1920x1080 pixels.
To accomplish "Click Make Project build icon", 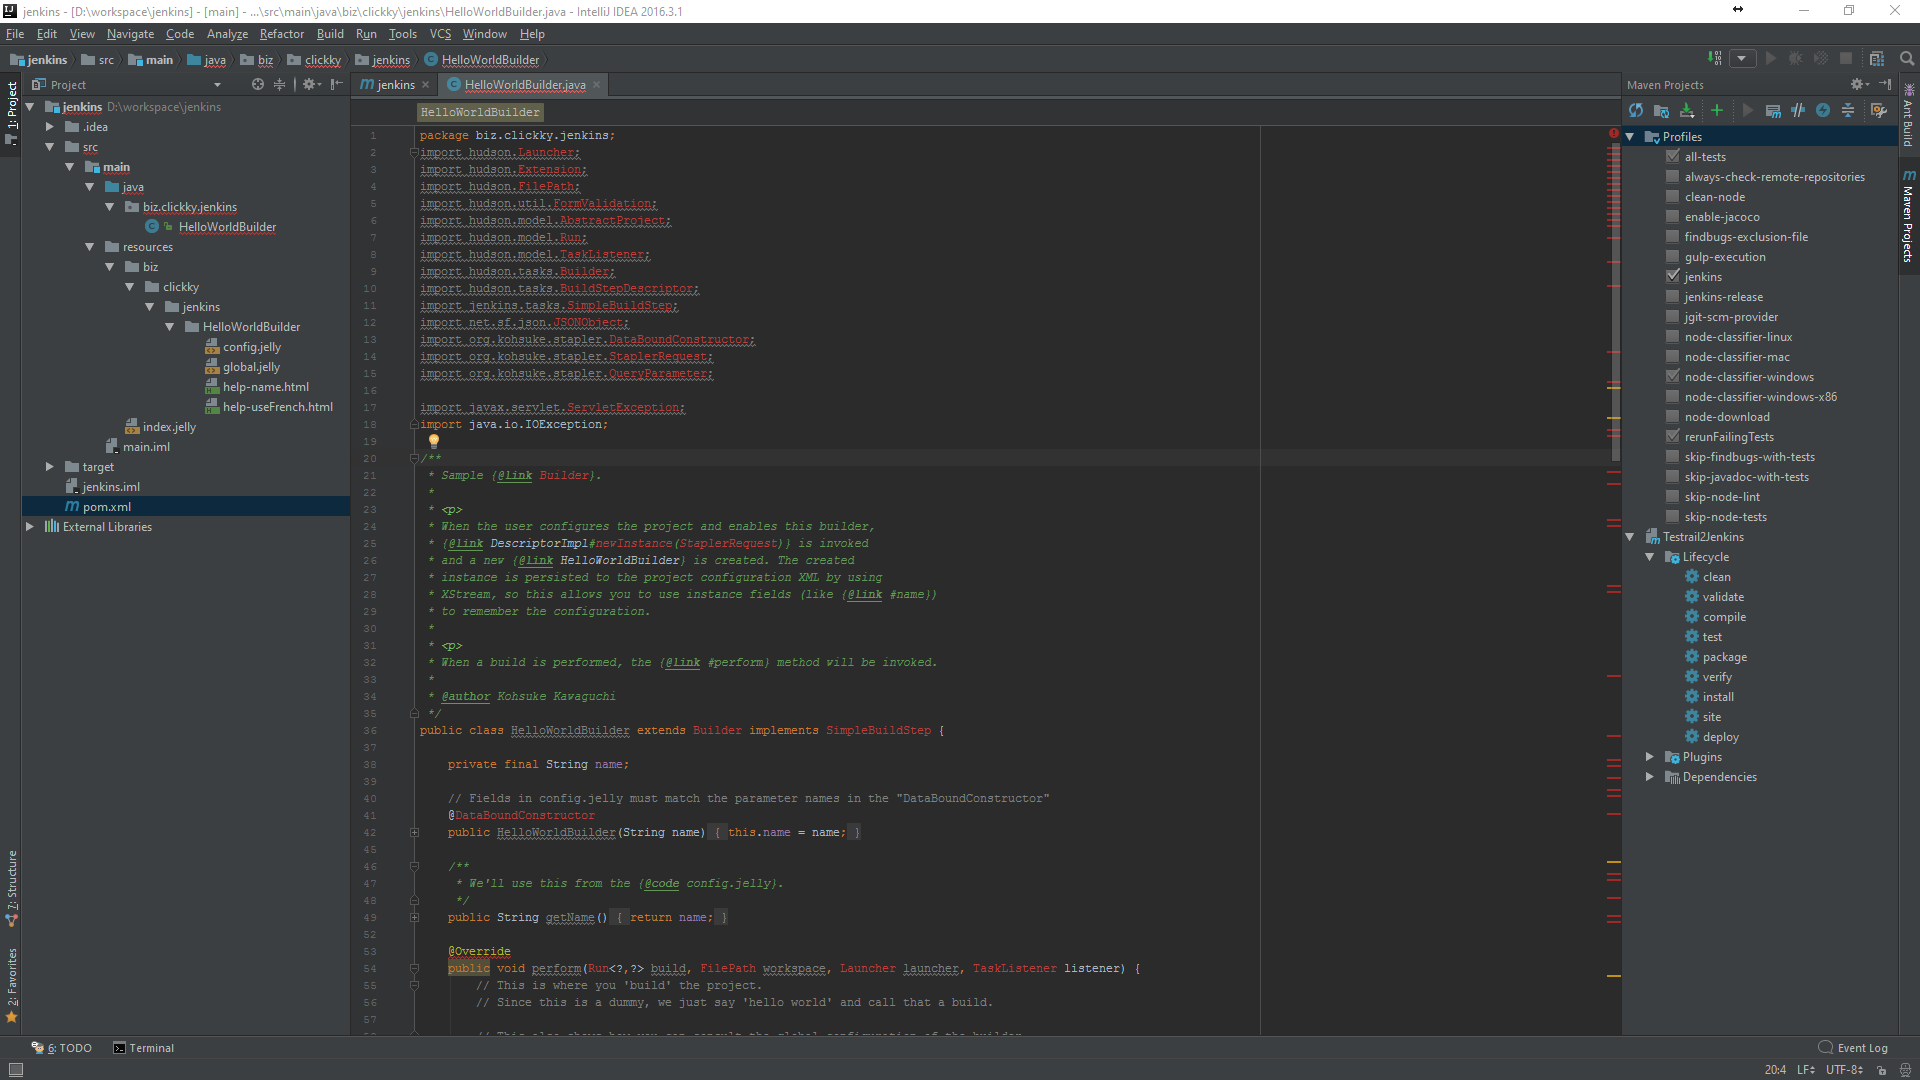I will [1714, 59].
